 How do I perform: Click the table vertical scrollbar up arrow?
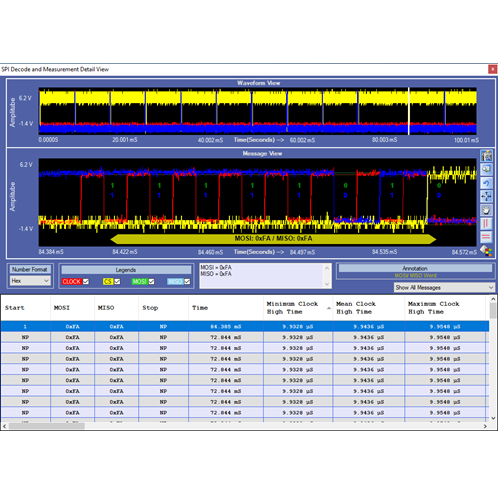tap(493, 299)
